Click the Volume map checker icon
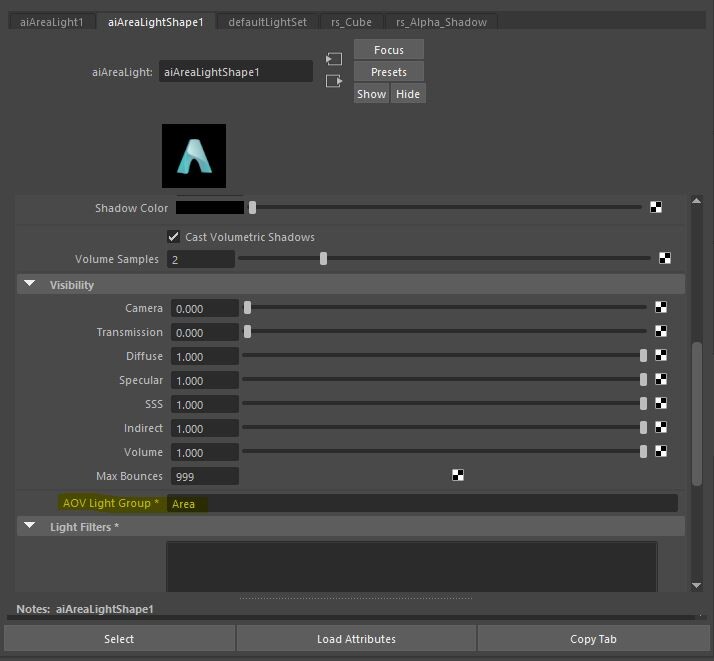This screenshot has width=714, height=661. click(x=661, y=451)
